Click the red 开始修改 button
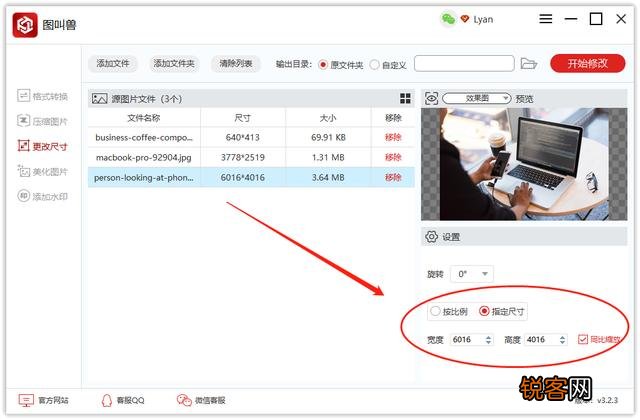The image size is (640, 420). tap(587, 64)
